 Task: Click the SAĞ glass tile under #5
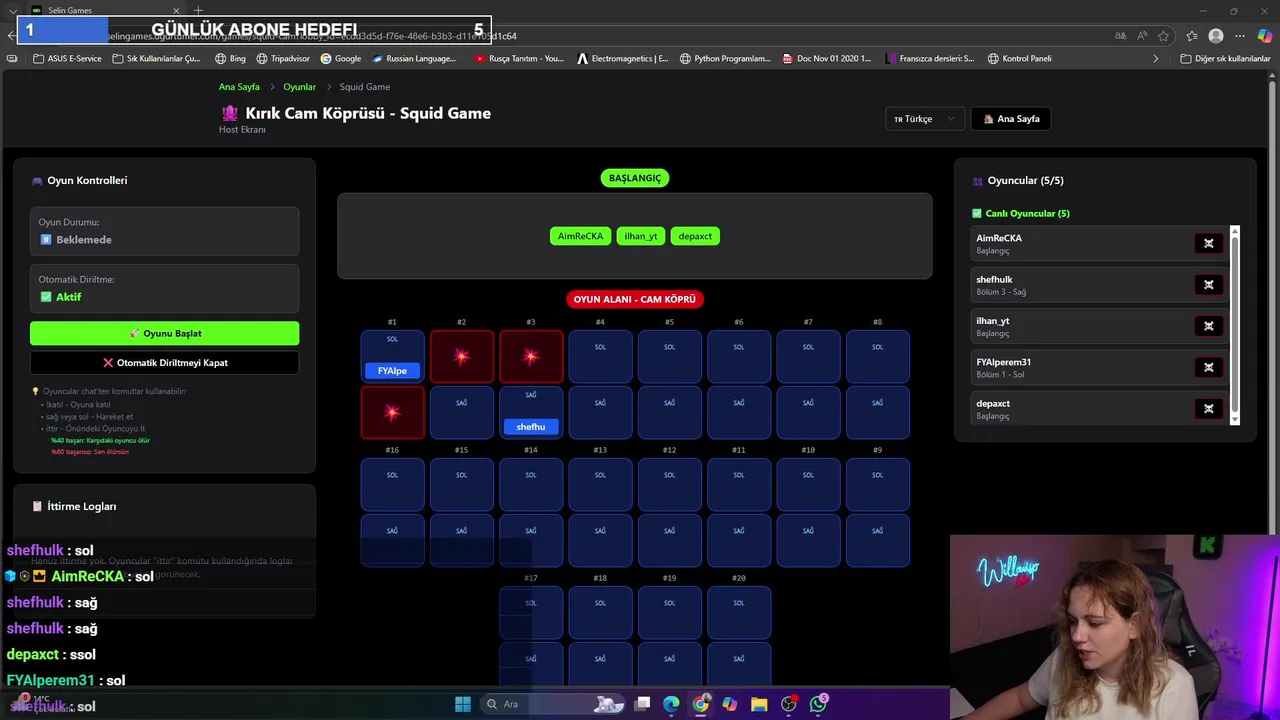(669, 412)
